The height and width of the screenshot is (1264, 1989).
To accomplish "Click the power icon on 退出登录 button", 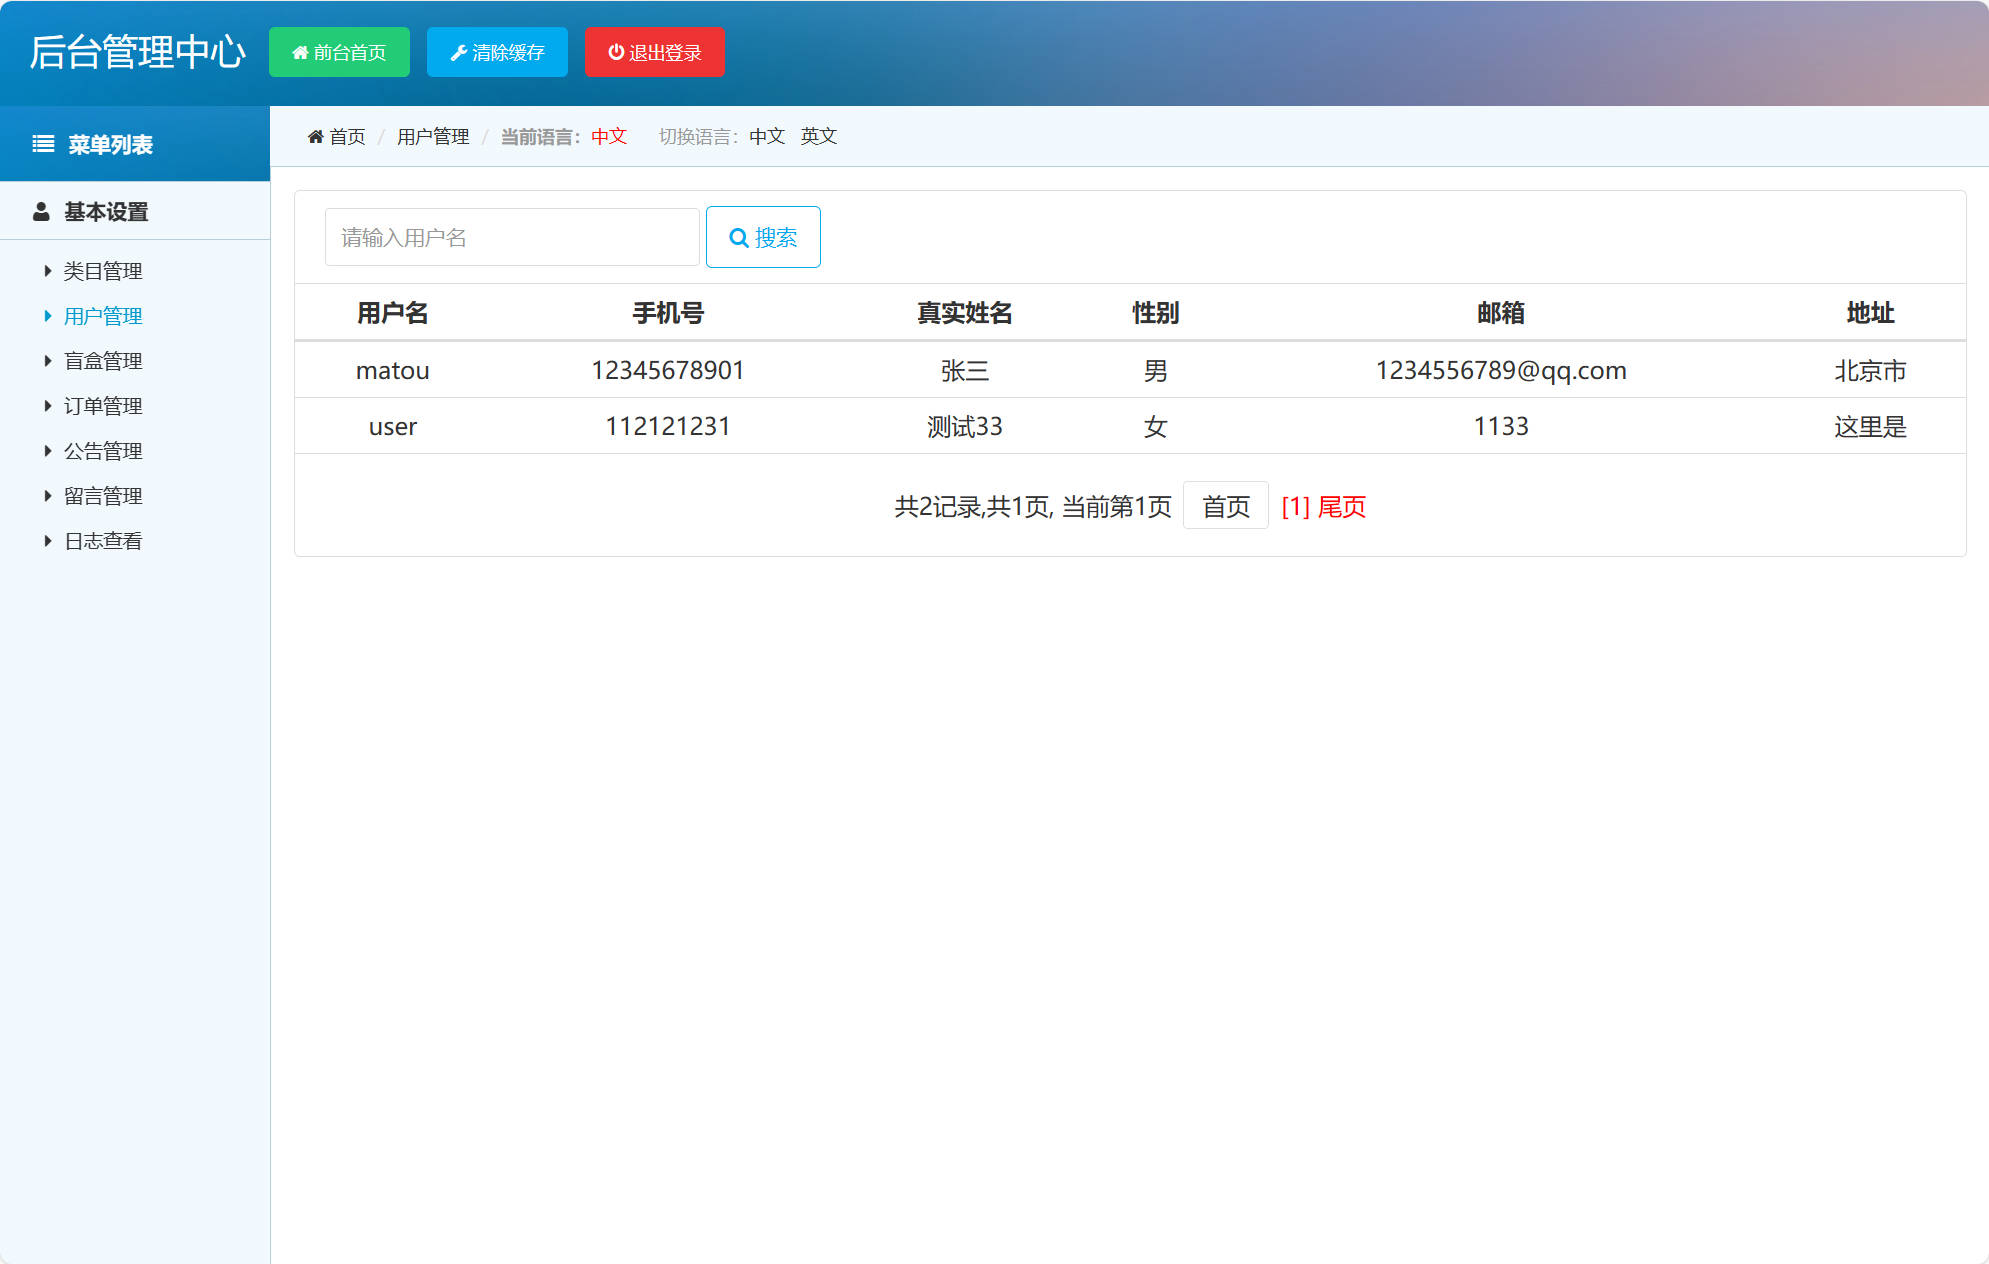I will [616, 52].
